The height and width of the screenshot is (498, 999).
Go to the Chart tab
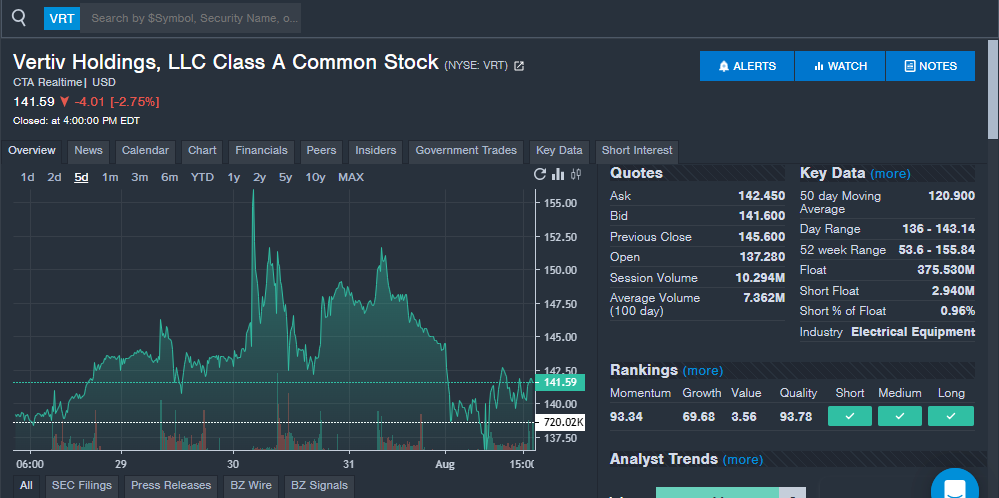[x=202, y=151]
